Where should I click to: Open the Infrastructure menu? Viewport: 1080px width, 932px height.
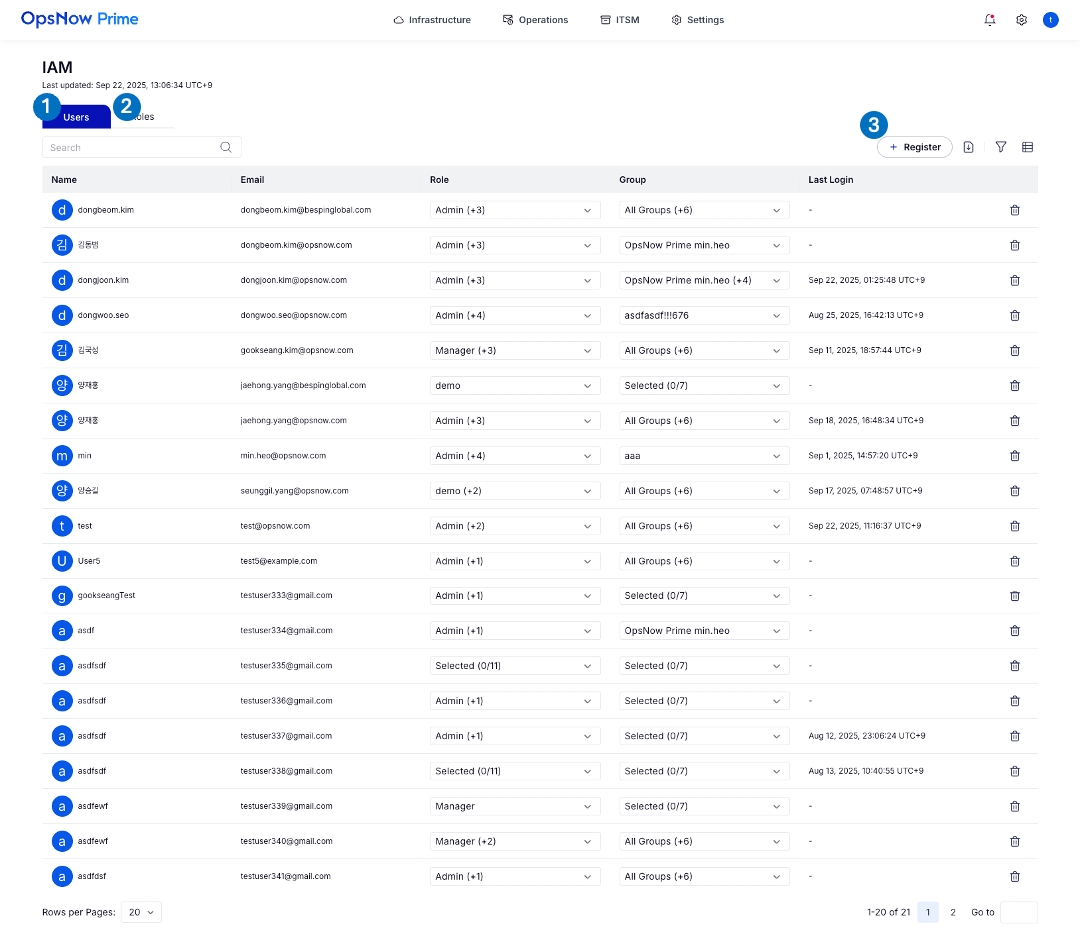coord(432,20)
